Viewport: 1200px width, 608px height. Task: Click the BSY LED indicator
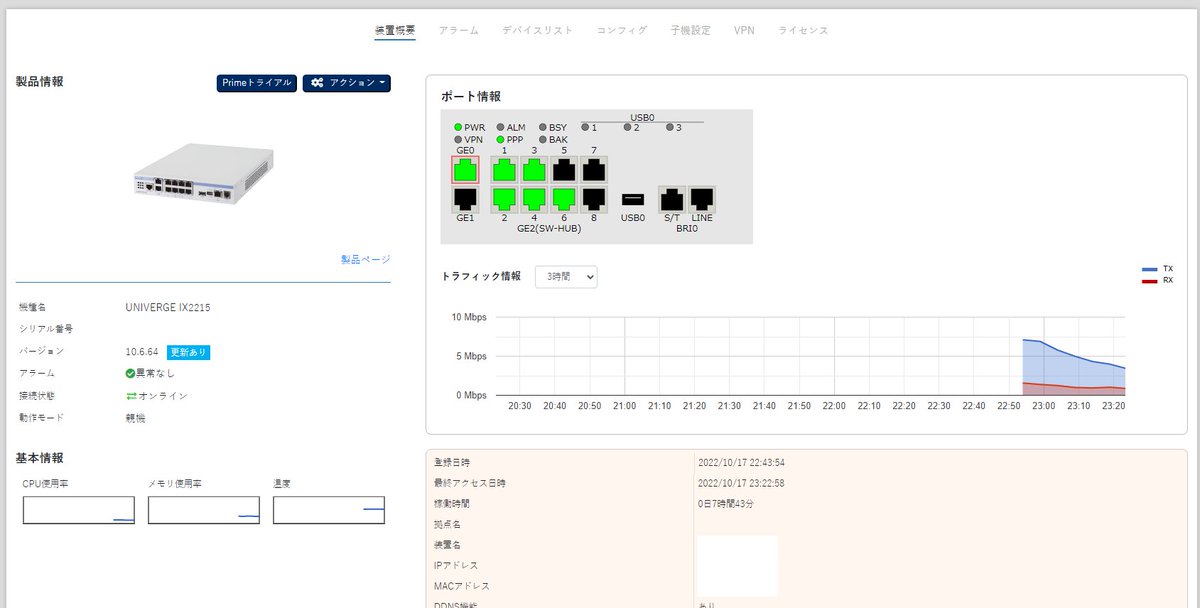click(542, 127)
